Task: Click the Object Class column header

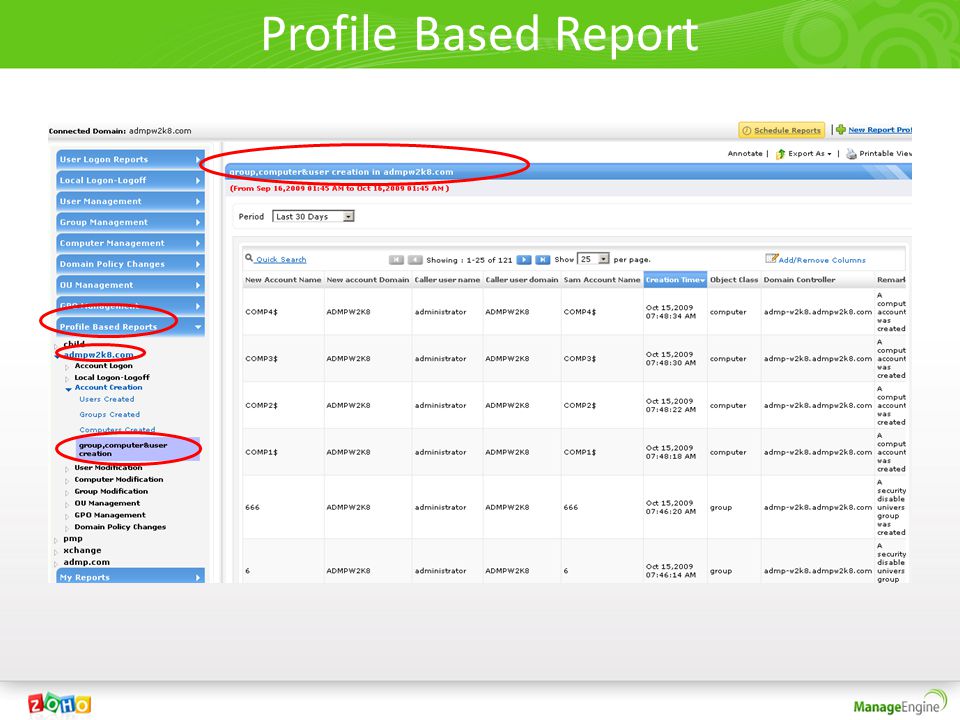Action: (734, 280)
